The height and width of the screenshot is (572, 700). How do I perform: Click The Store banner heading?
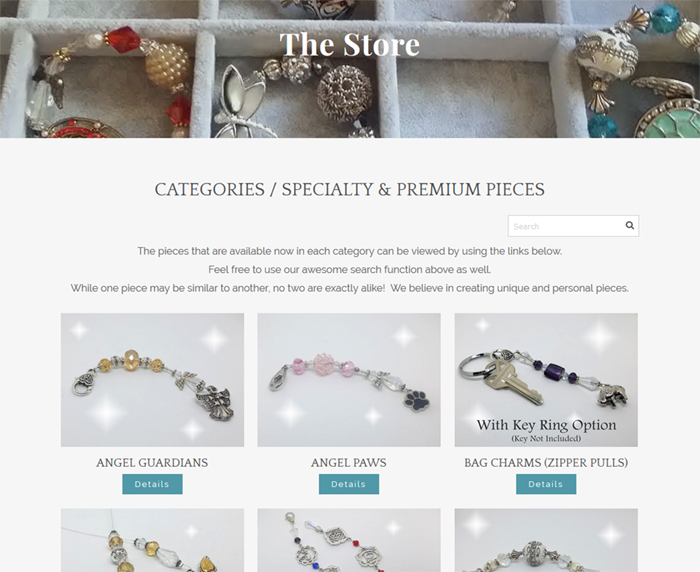click(350, 44)
